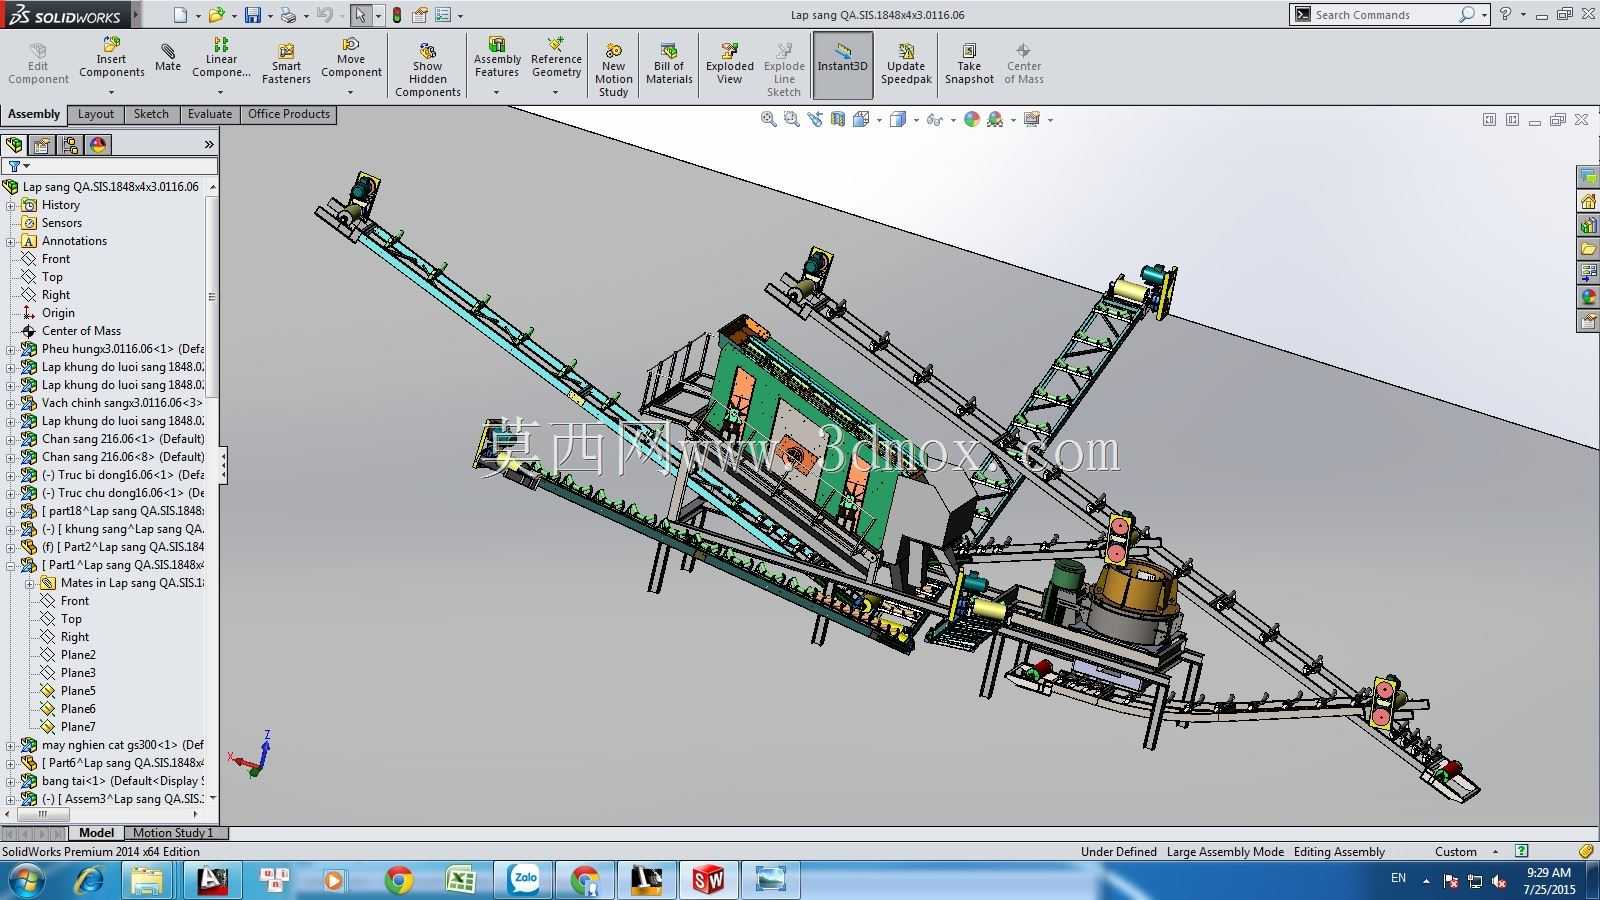Open Google Chrome from the taskbar

[399, 880]
